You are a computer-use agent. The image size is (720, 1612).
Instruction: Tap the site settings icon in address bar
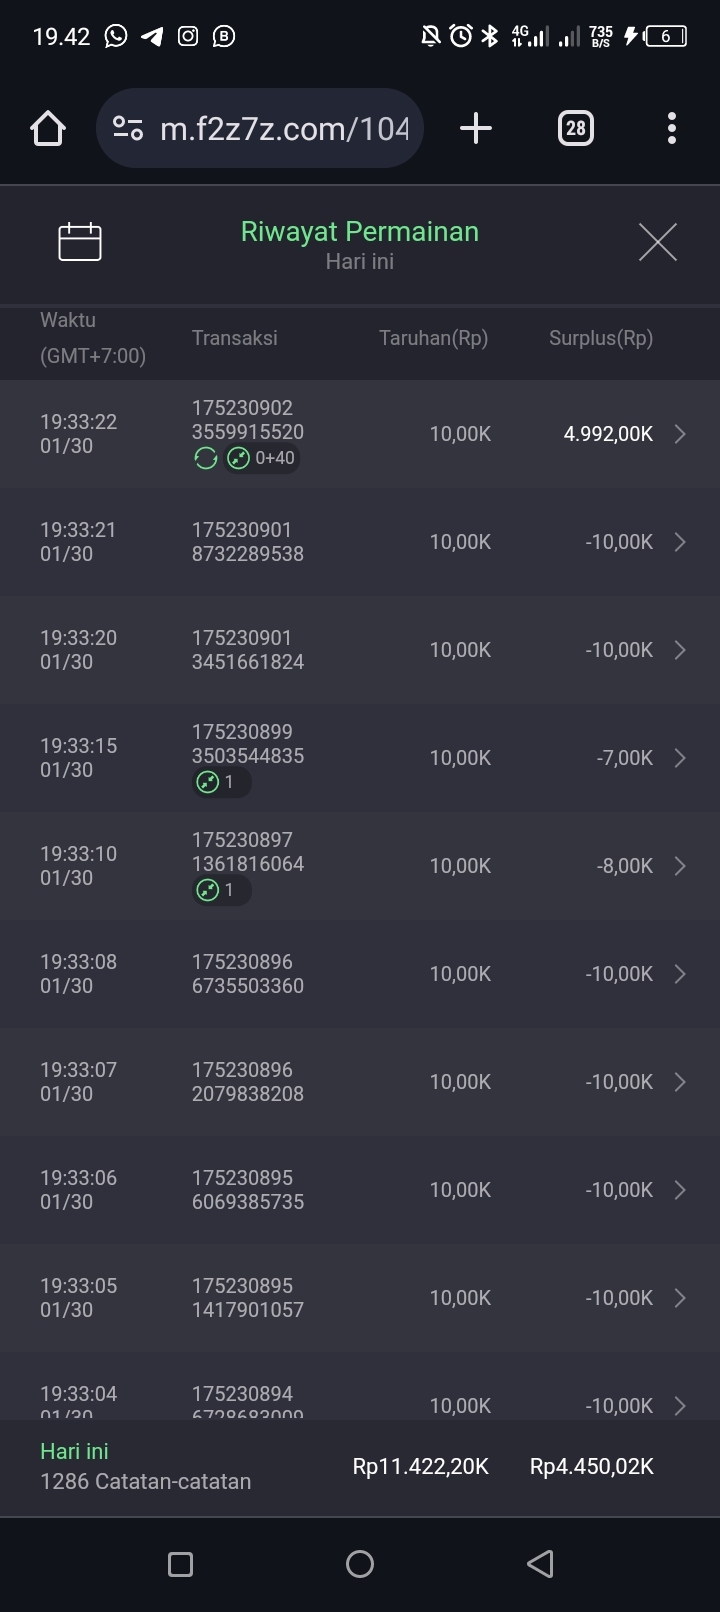coord(128,128)
